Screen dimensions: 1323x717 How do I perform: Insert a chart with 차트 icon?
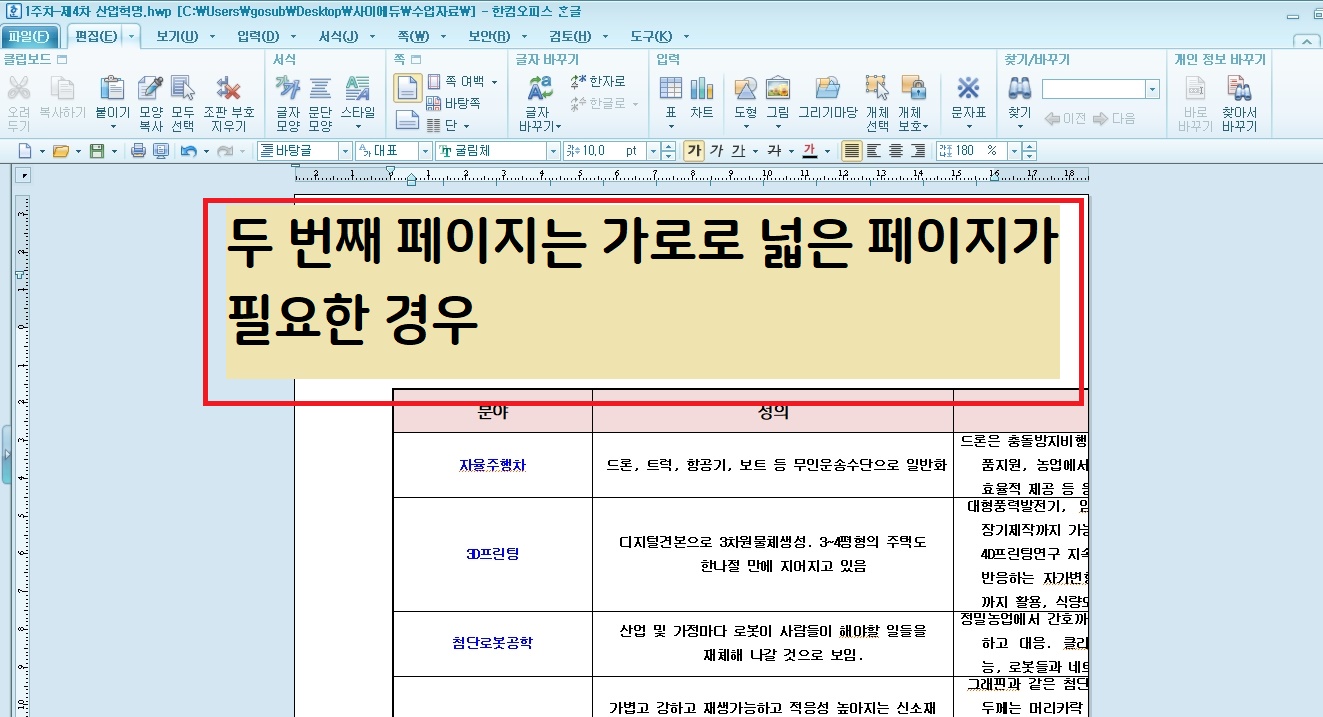point(701,89)
